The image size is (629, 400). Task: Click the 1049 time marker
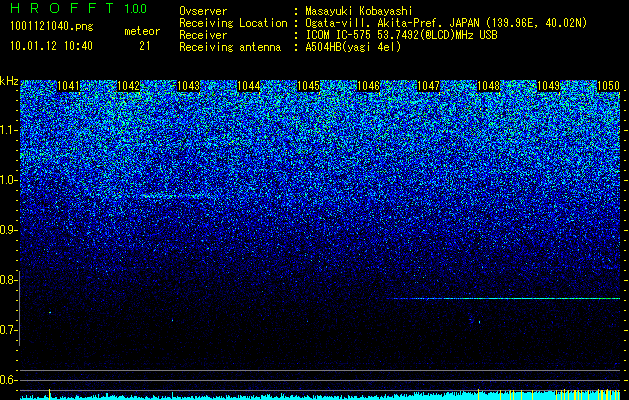pyautogui.click(x=548, y=86)
